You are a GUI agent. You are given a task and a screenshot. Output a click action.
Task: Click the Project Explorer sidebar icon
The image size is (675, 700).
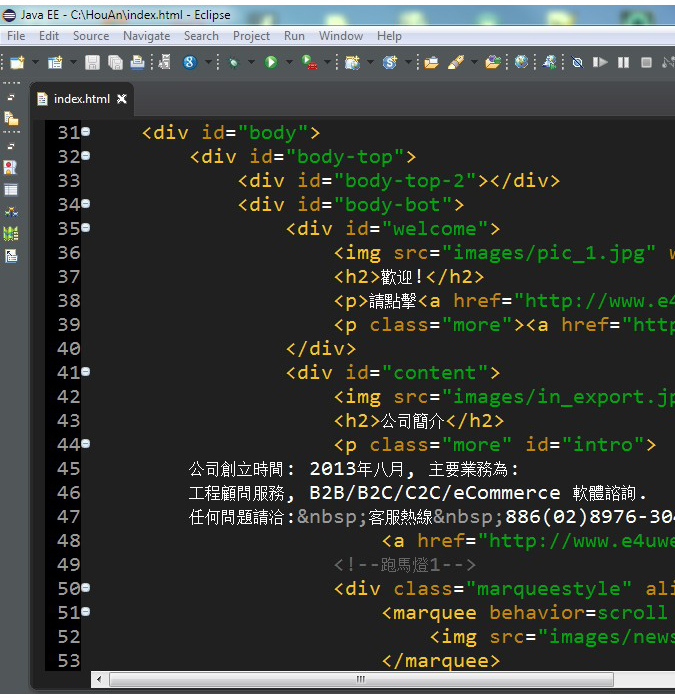coord(11,119)
